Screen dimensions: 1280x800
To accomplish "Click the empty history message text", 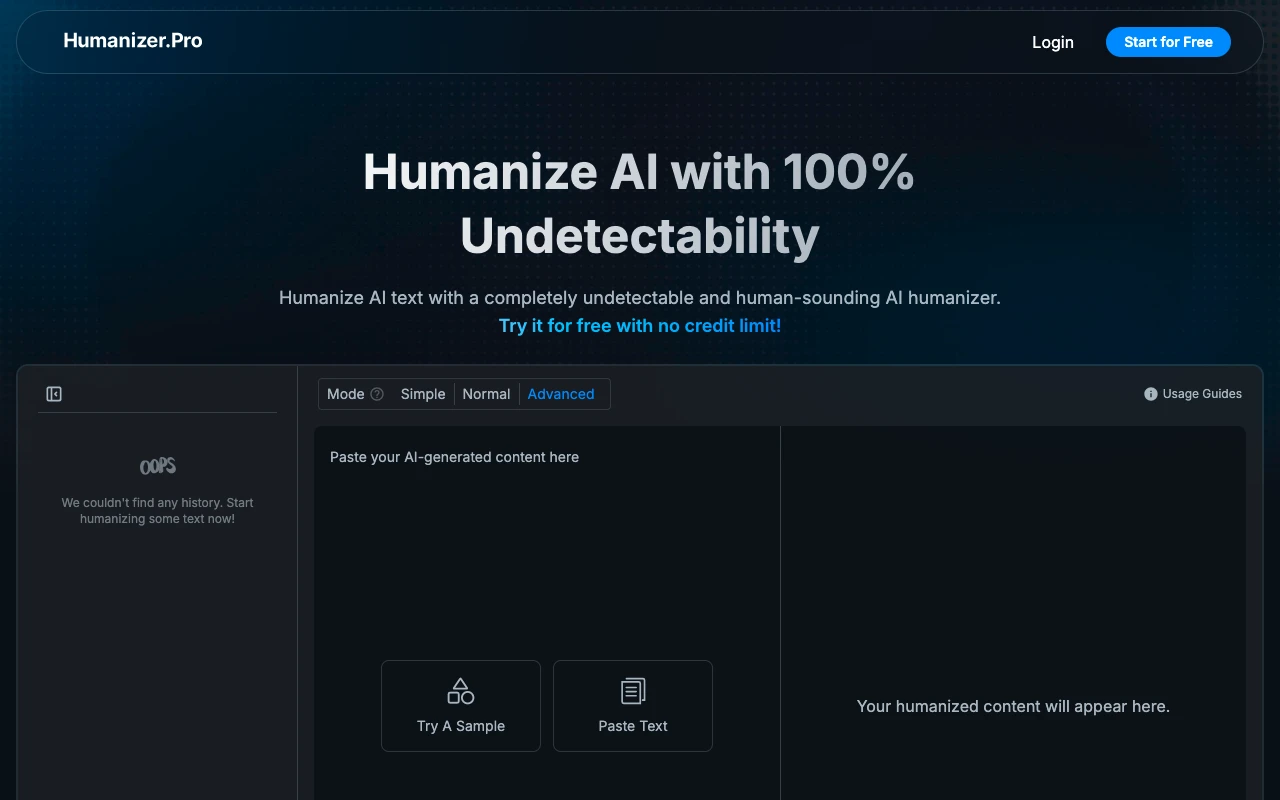I will tap(157, 511).
